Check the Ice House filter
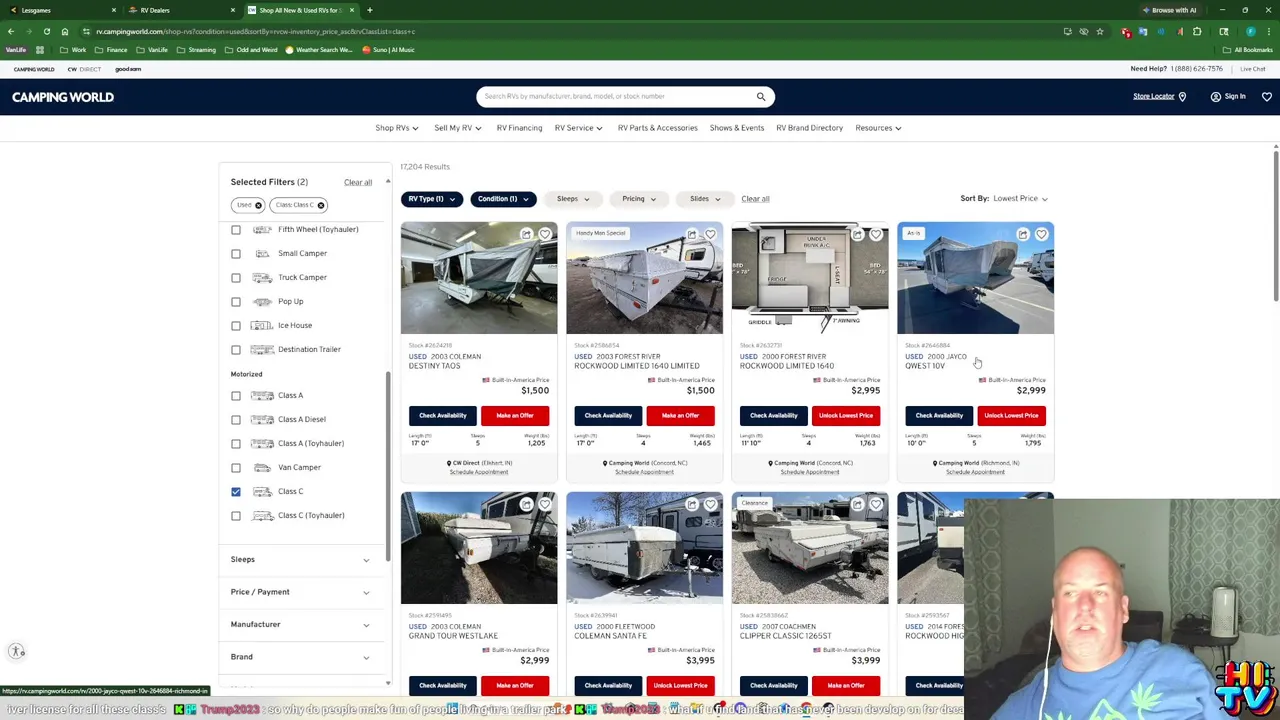 point(236,326)
